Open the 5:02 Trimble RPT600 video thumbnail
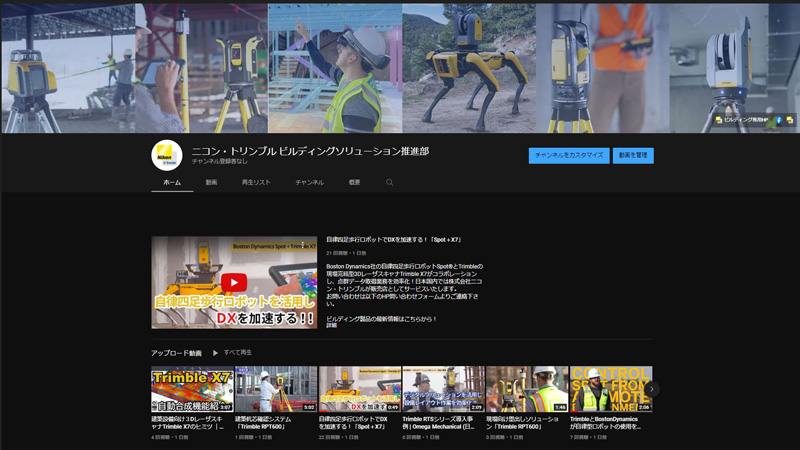 tap(276, 389)
